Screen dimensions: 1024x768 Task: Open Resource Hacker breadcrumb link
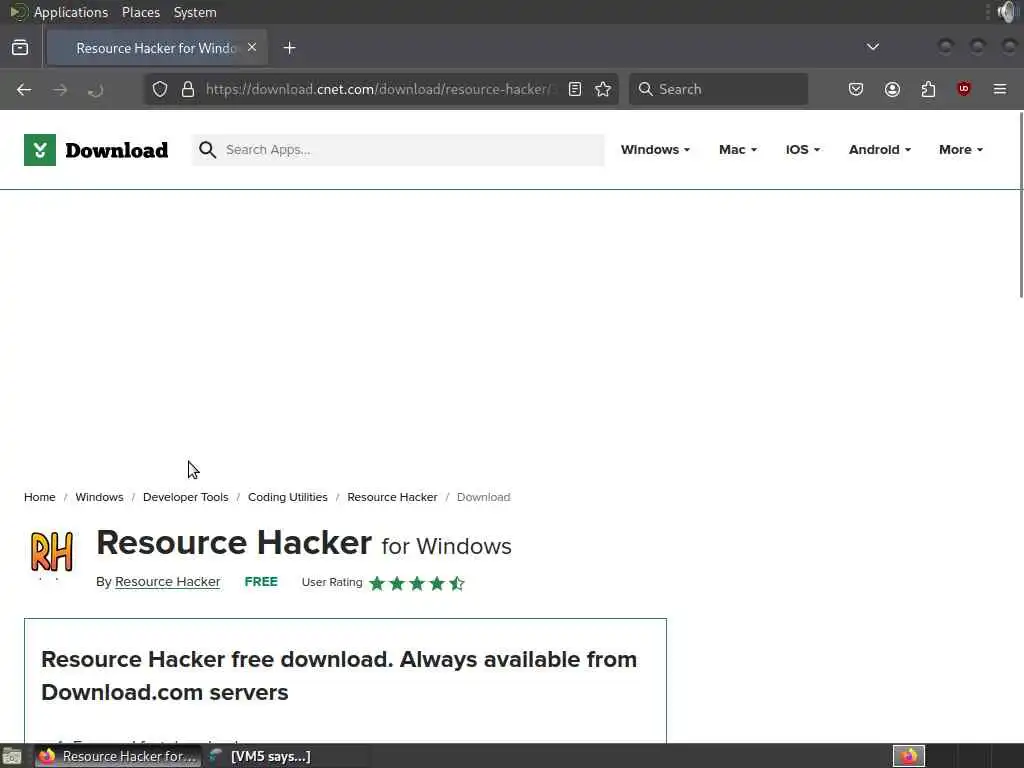[x=392, y=497]
